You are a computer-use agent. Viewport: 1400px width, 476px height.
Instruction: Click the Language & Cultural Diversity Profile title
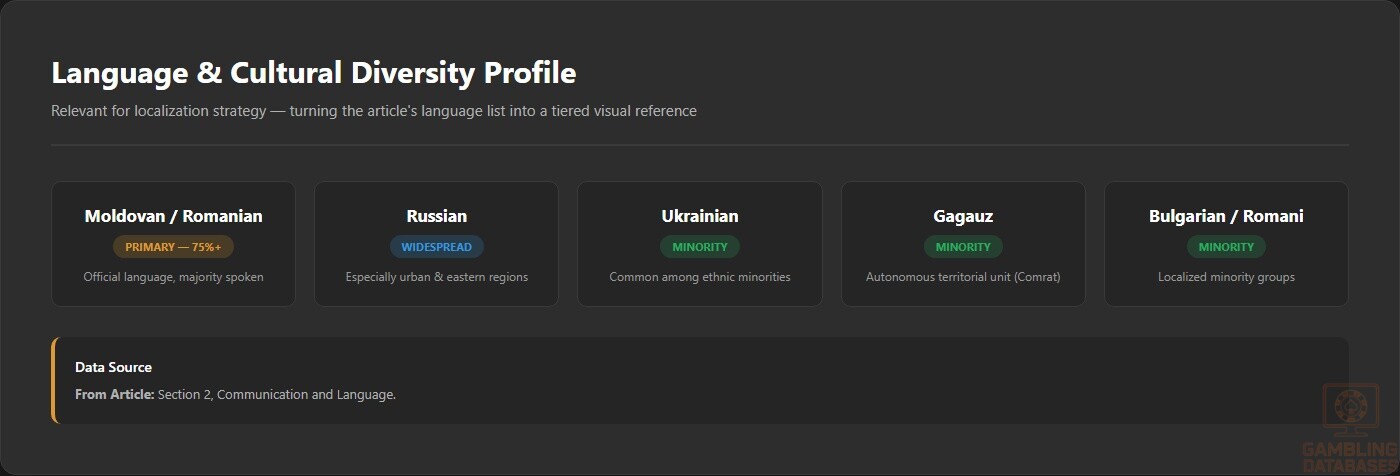(x=313, y=73)
